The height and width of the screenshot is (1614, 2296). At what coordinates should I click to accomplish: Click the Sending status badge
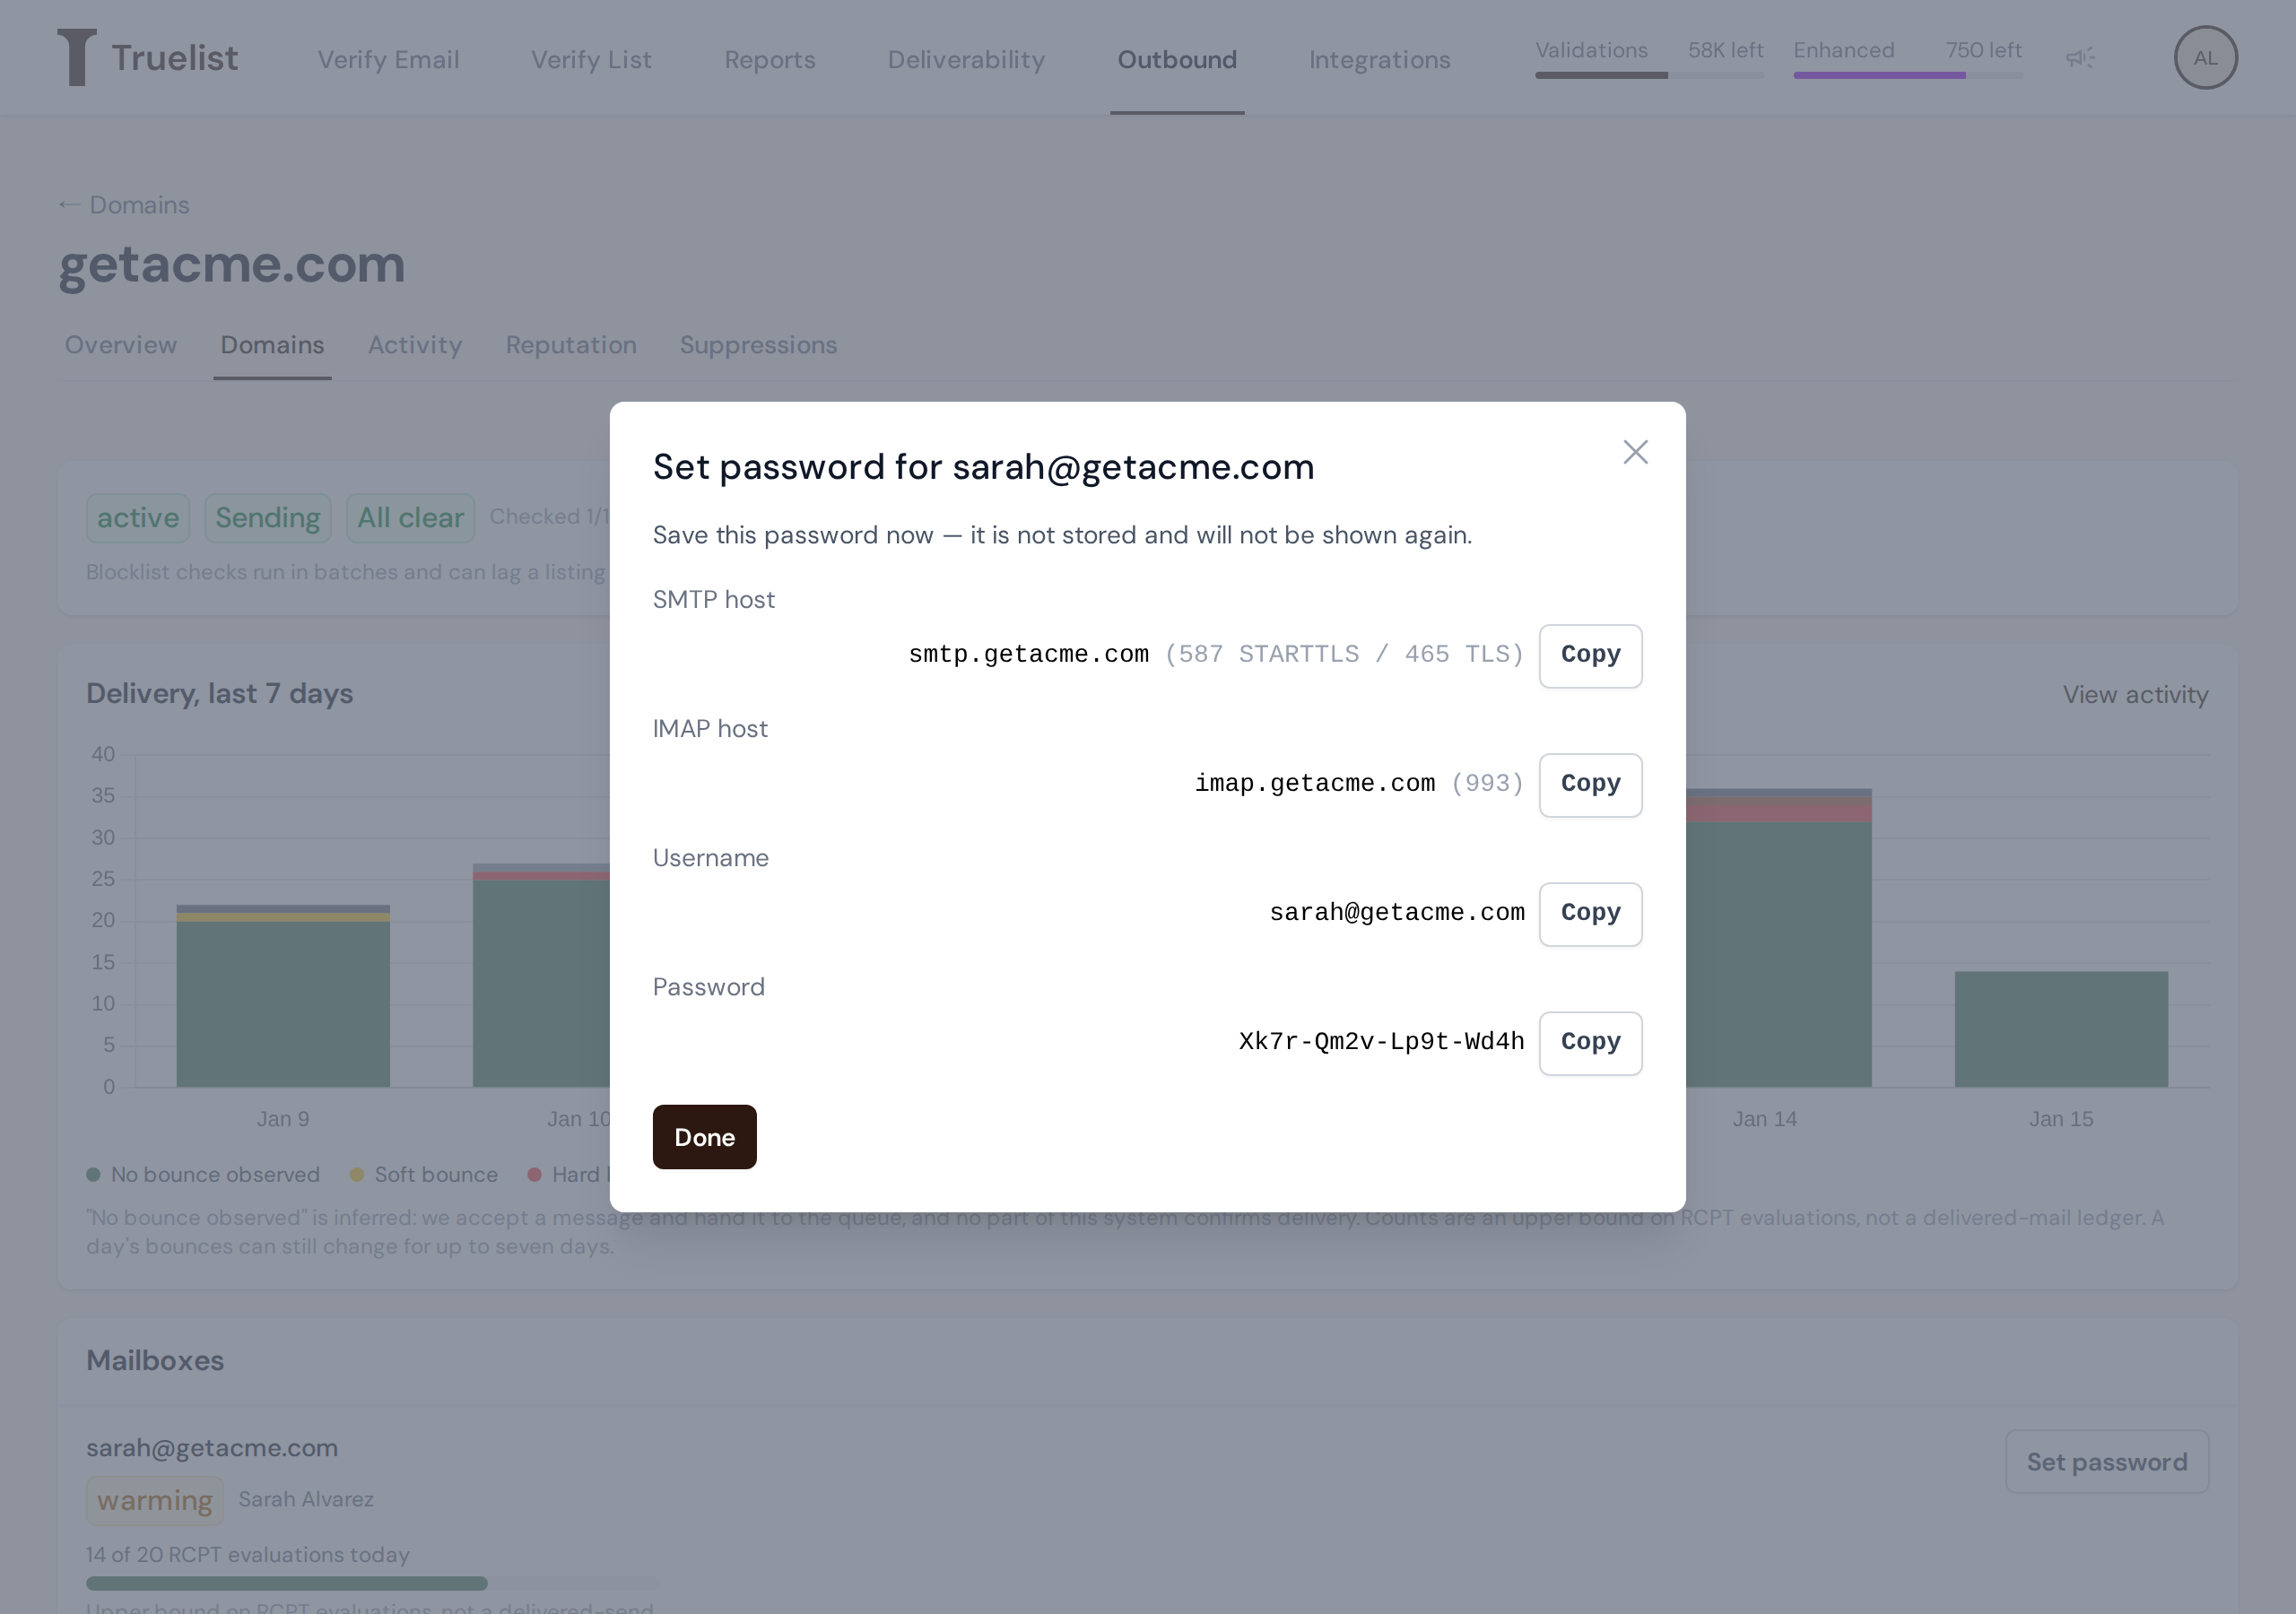click(268, 518)
